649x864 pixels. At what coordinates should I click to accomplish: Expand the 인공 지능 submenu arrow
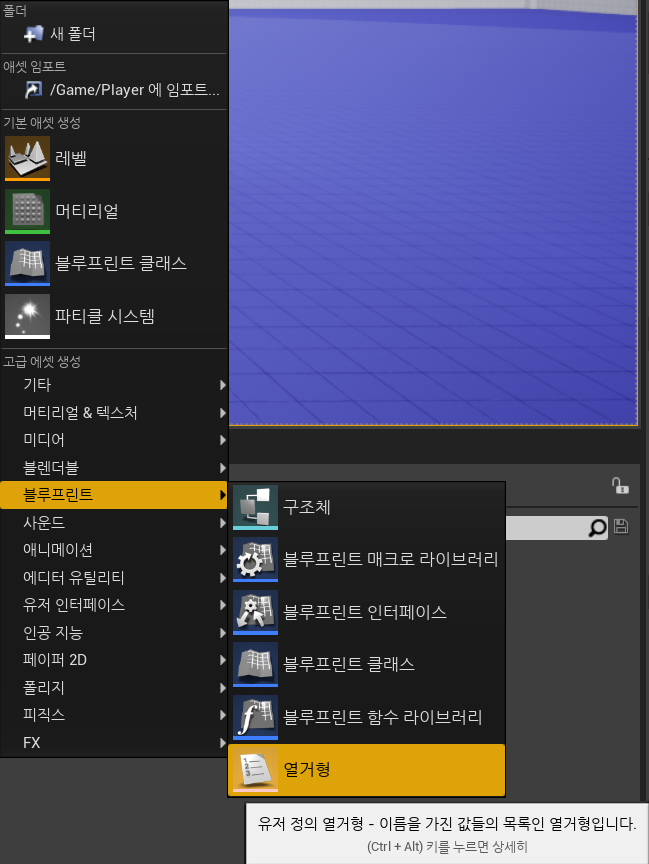click(223, 633)
